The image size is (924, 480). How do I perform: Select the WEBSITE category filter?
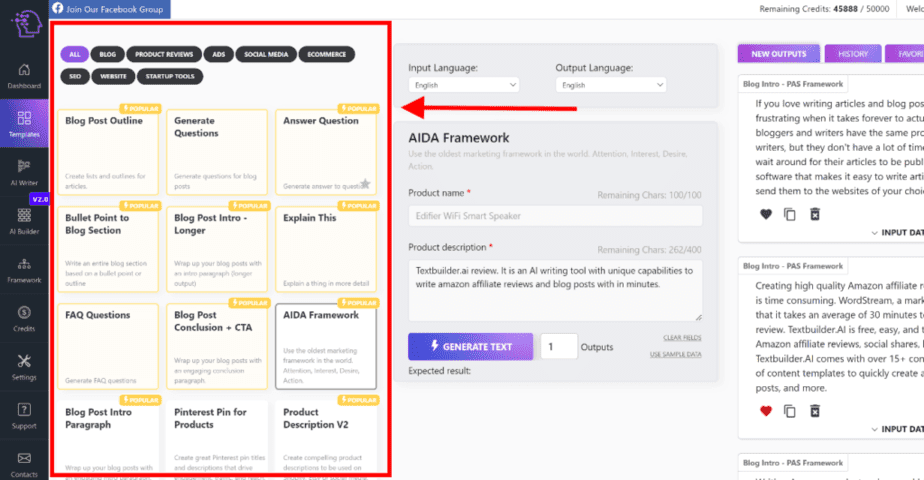(x=113, y=76)
